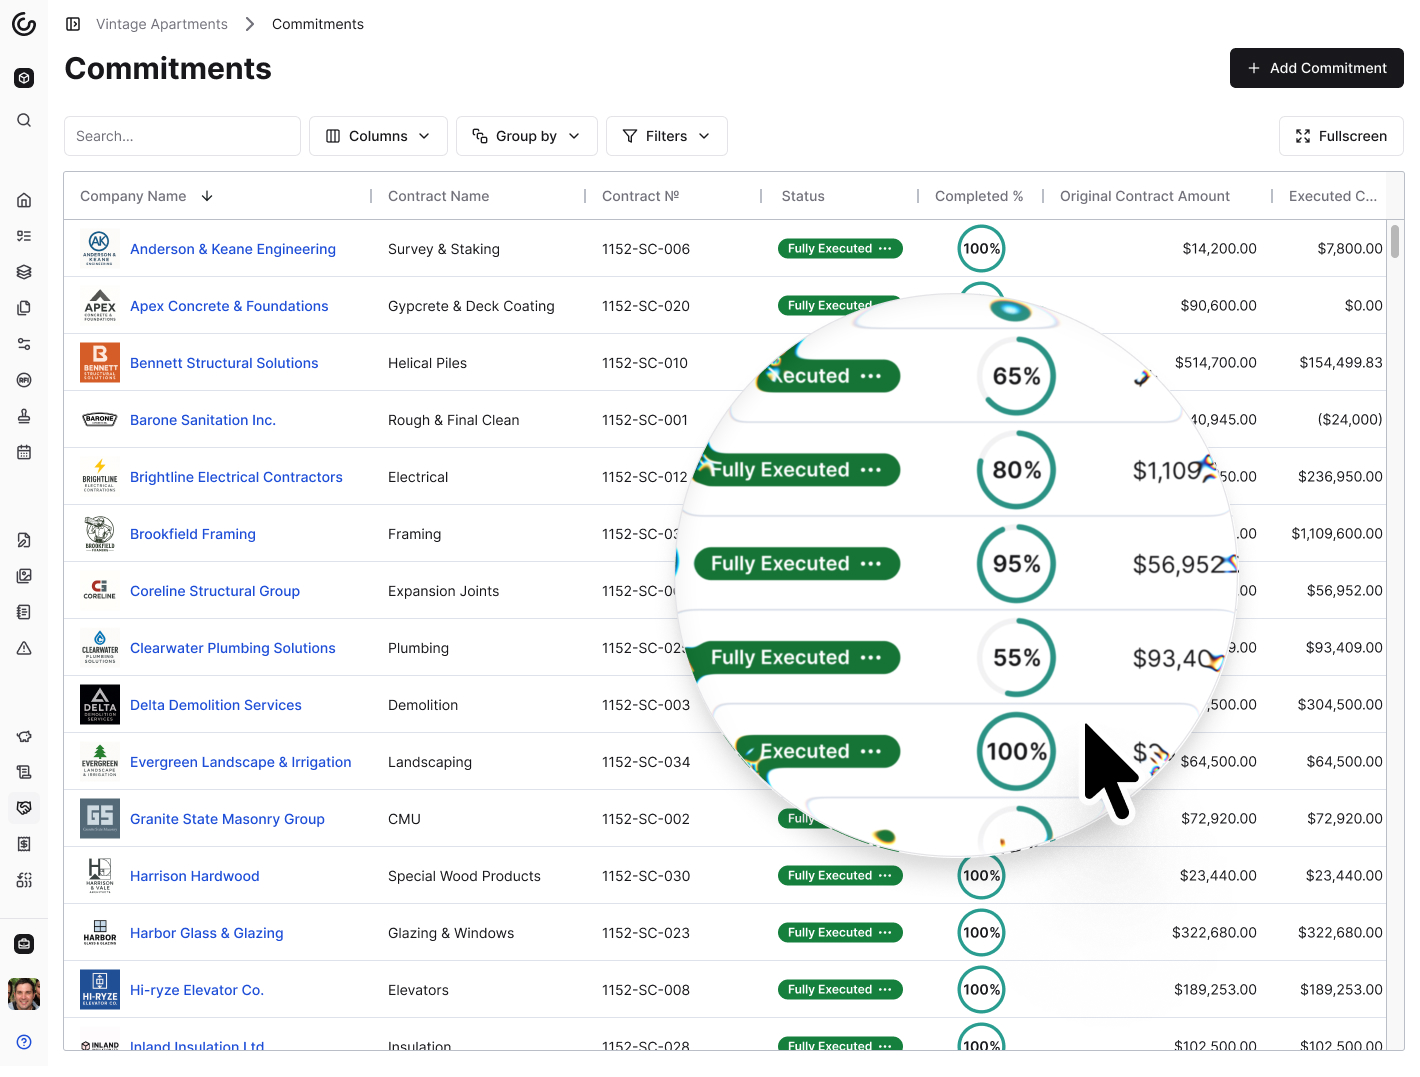
Task: Click the sidebar search magnifier icon
Action: click(x=24, y=119)
